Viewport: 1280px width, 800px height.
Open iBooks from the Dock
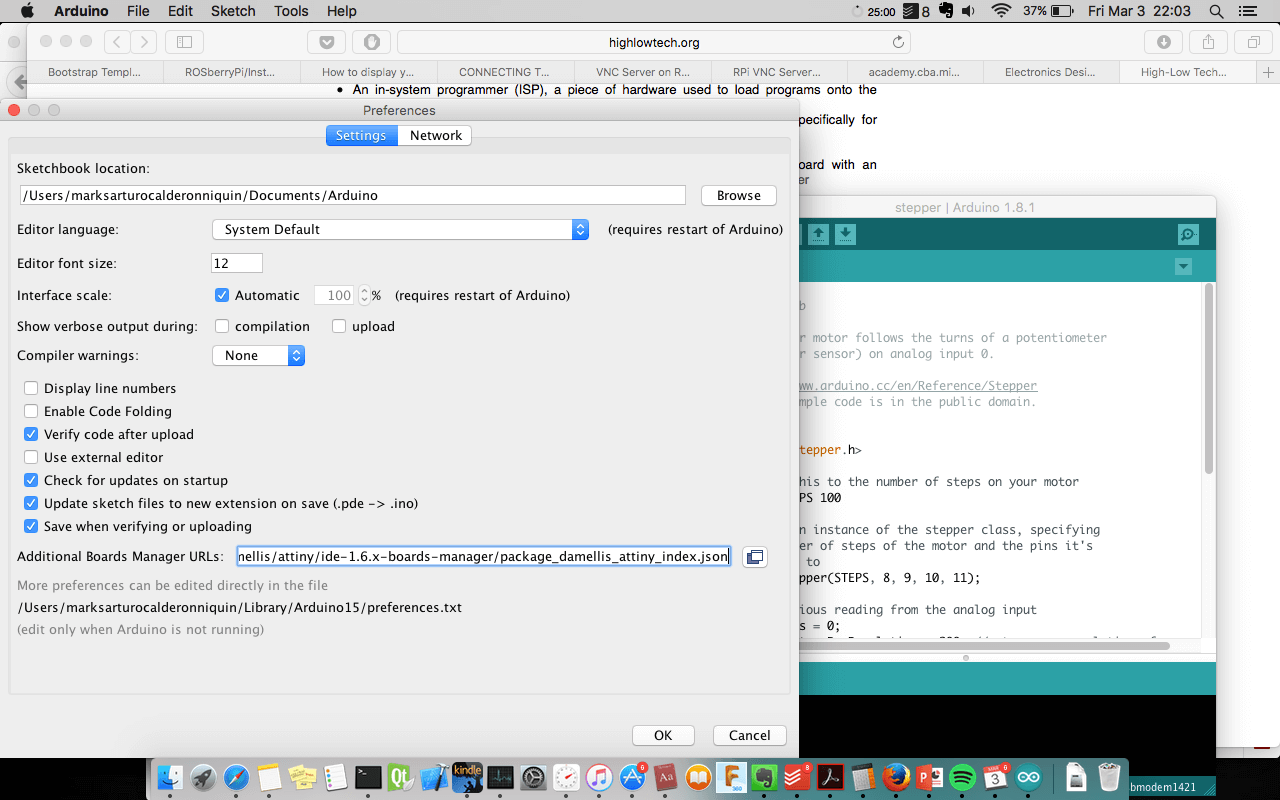pyautogui.click(x=698, y=777)
